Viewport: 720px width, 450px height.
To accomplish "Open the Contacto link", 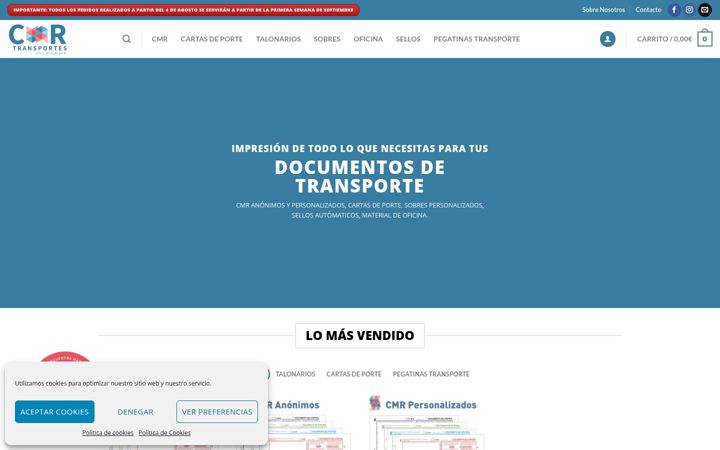I will click(648, 10).
